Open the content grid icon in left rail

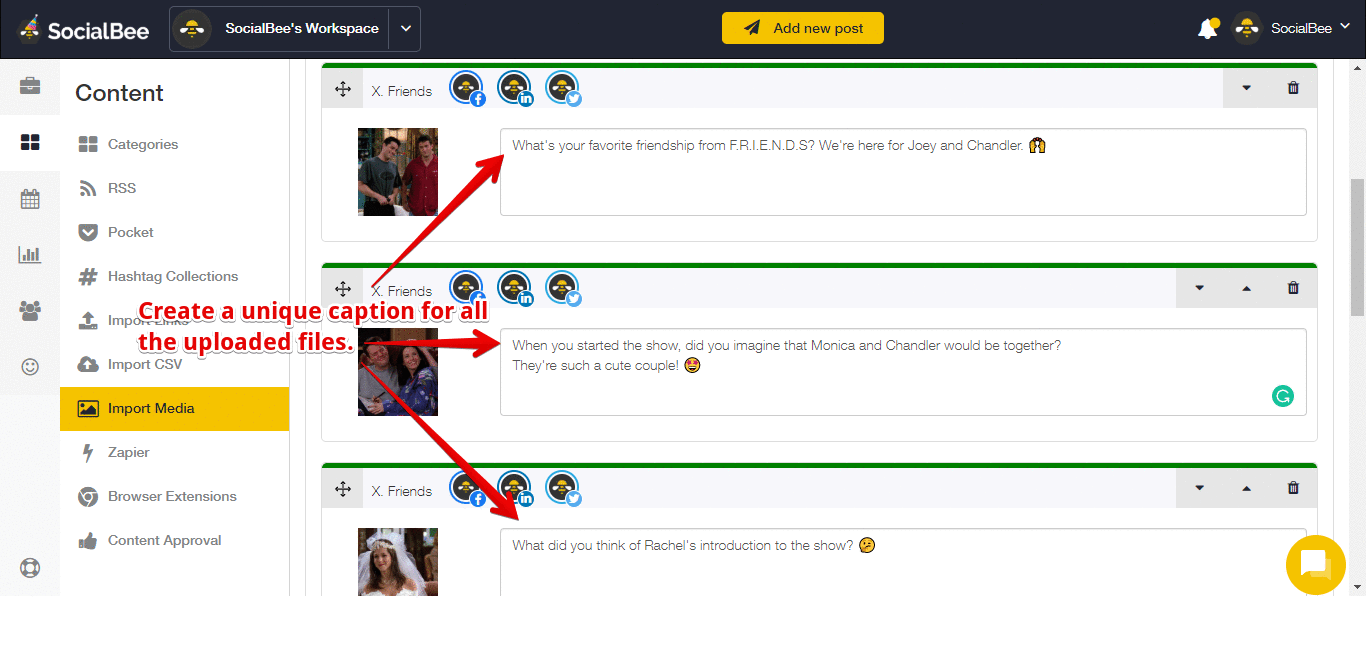[30, 143]
